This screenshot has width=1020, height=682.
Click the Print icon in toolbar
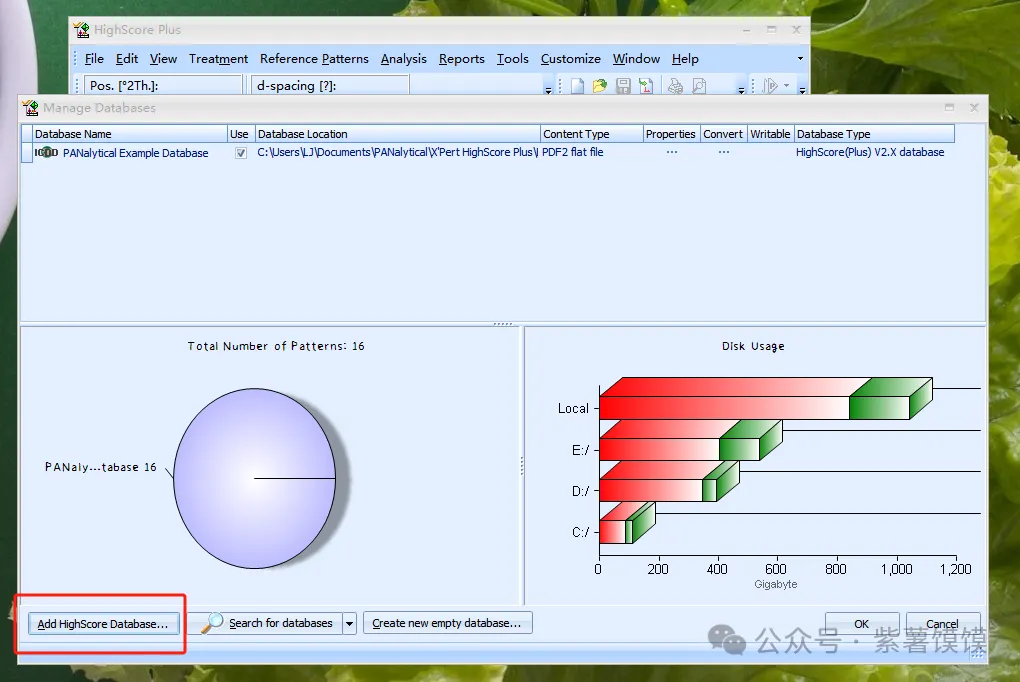coord(676,86)
